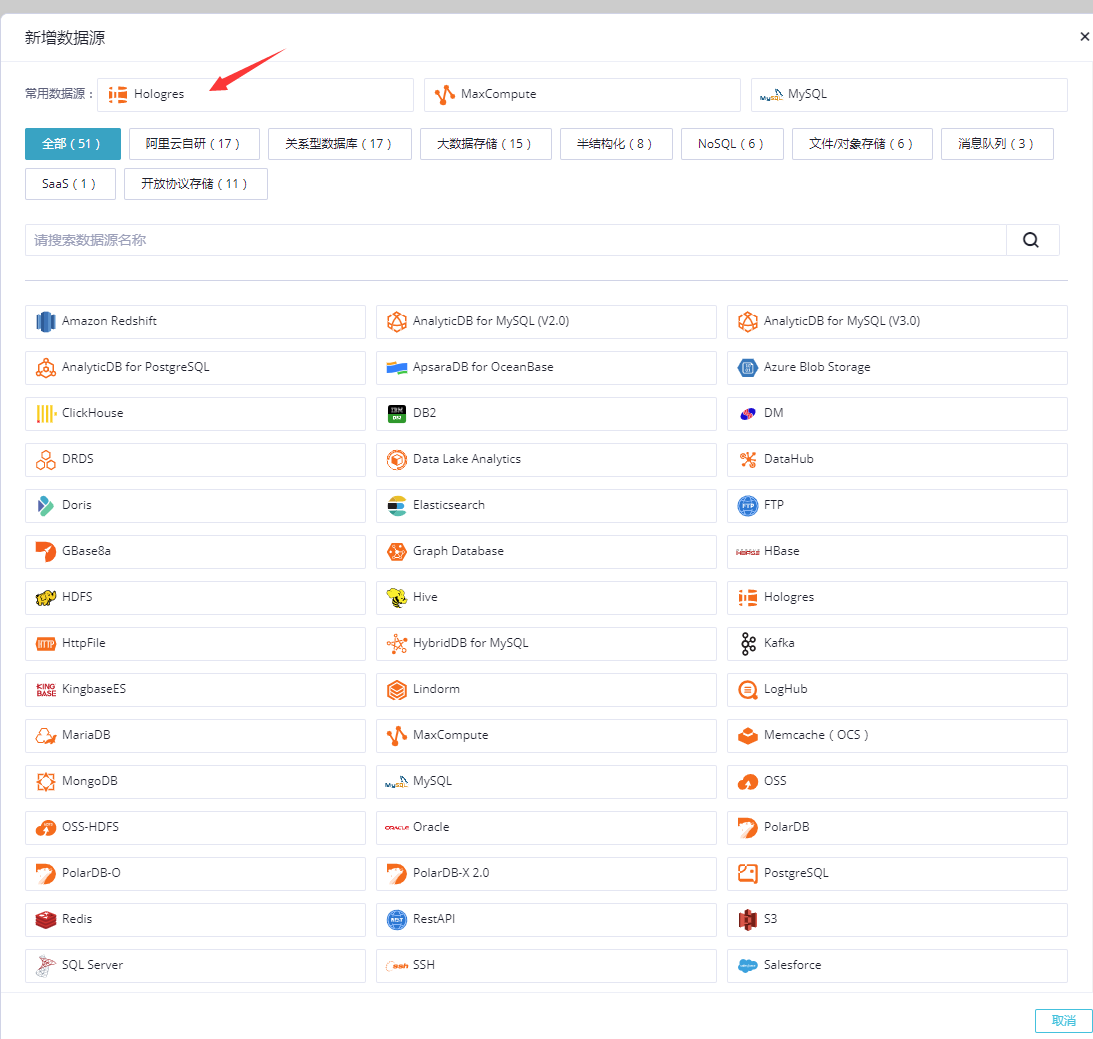Select the LogHub data source
The image size is (1093, 1039).
click(897, 690)
